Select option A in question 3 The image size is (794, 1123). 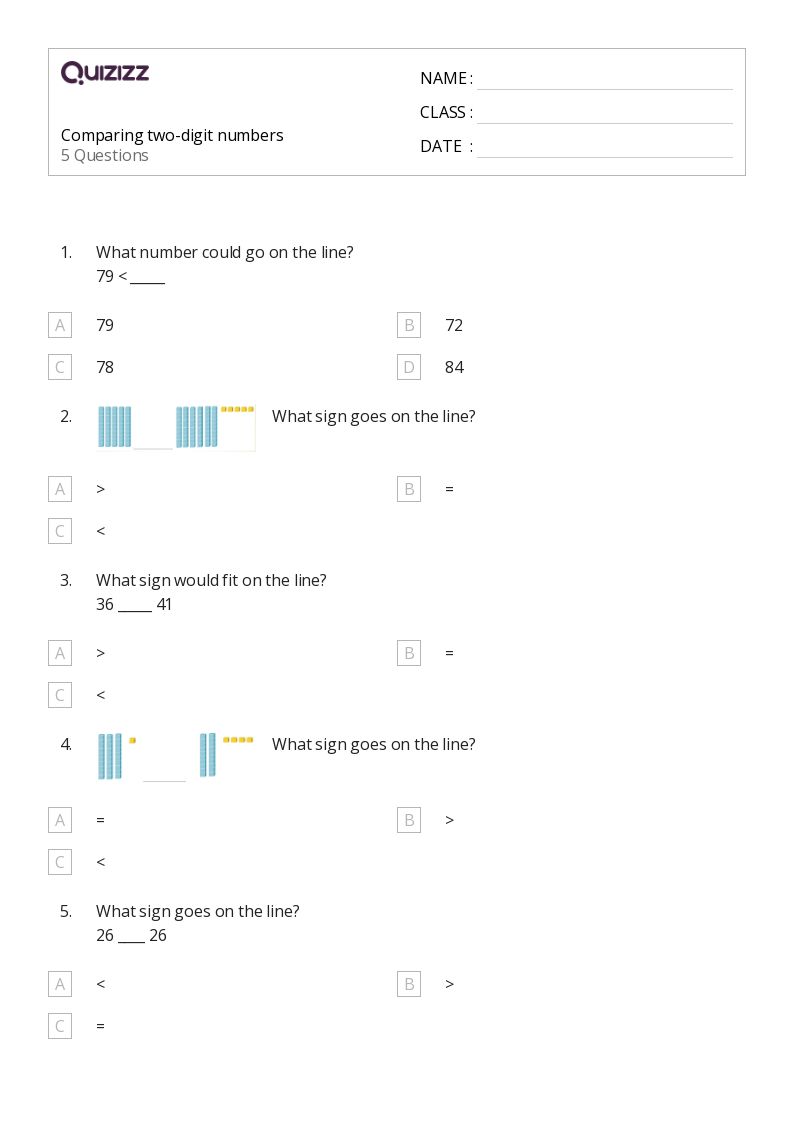pos(60,653)
